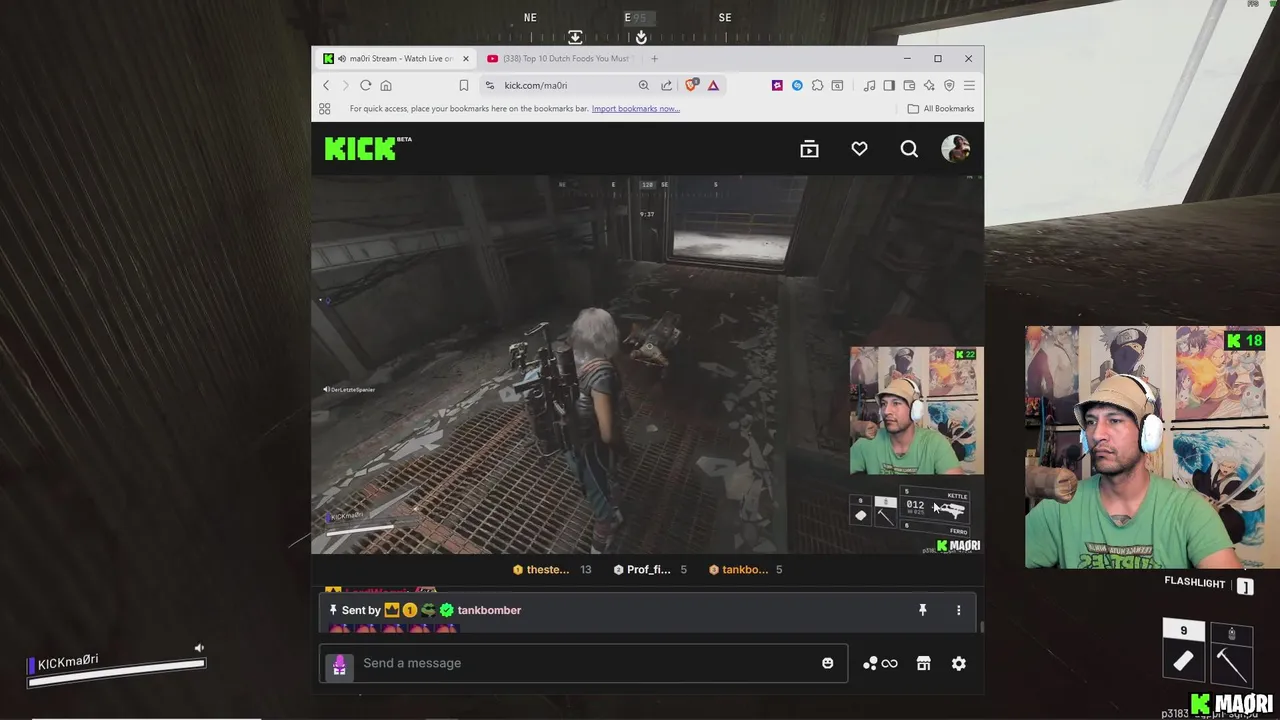Close the ma0ri Stream tab
This screenshot has height=720, width=1280.
click(465, 59)
